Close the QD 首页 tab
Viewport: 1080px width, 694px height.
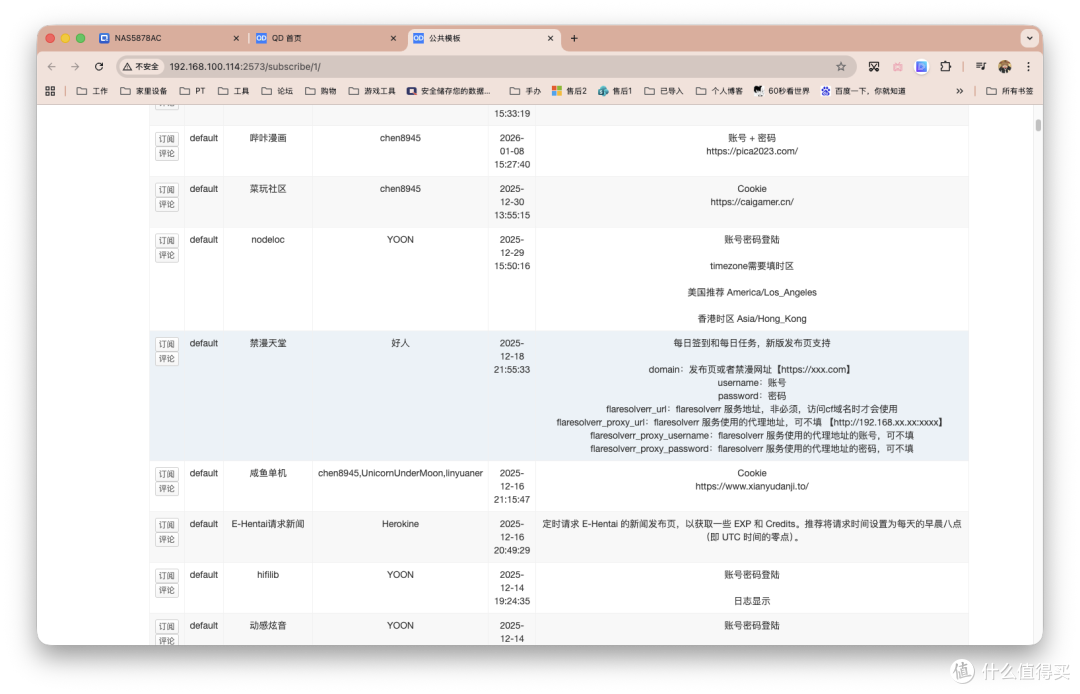(393, 39)
